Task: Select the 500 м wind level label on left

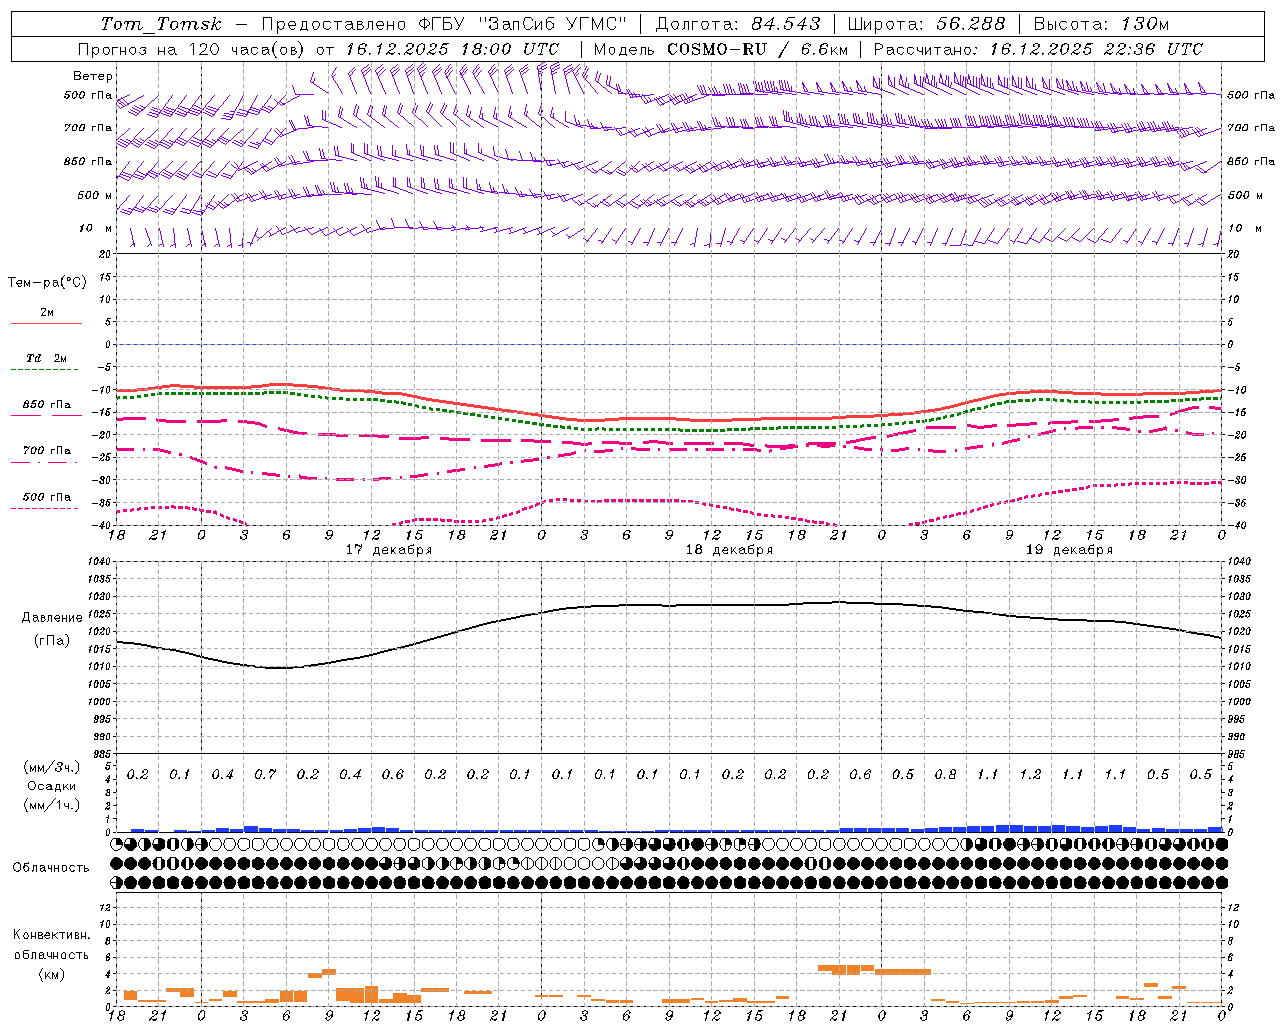Action: [x=95, y=195]
